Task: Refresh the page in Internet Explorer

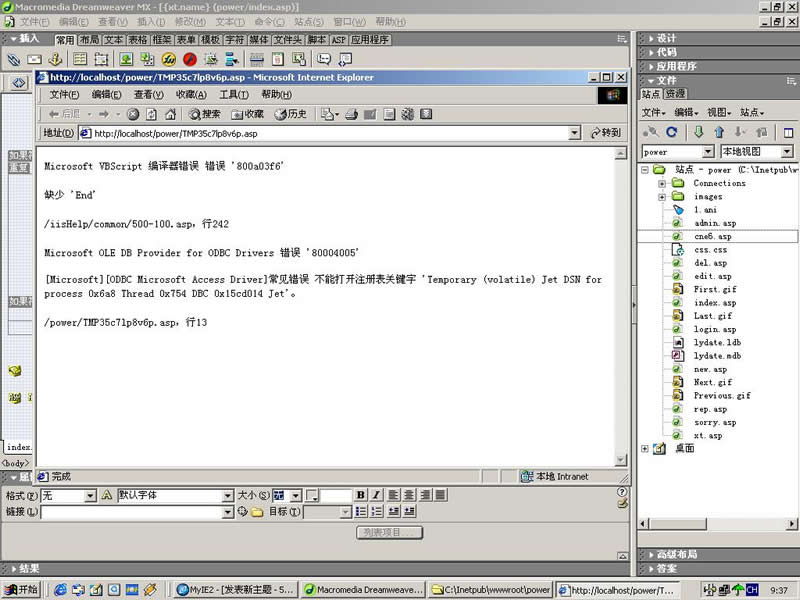Action: click(x=152, y=114)
